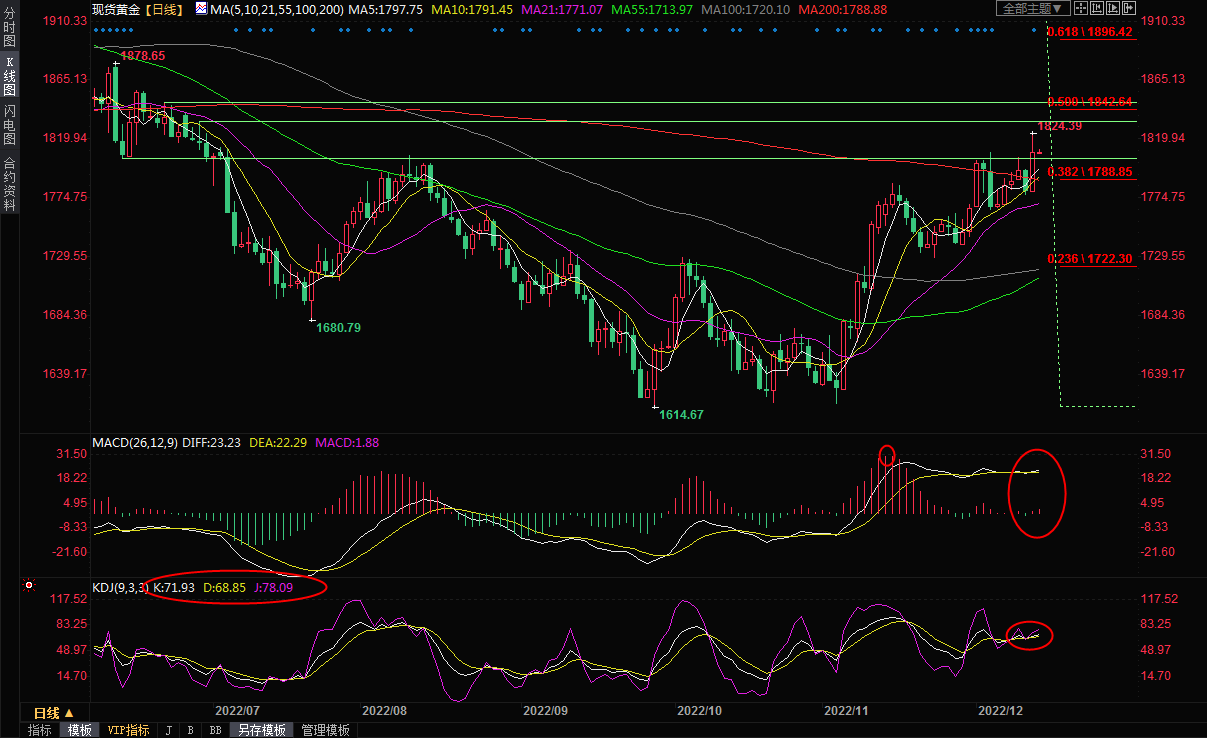The width and height of the screenshot is (1207, 738).
Task: Click the 管理模板 button
Action: tap(325, 731)
